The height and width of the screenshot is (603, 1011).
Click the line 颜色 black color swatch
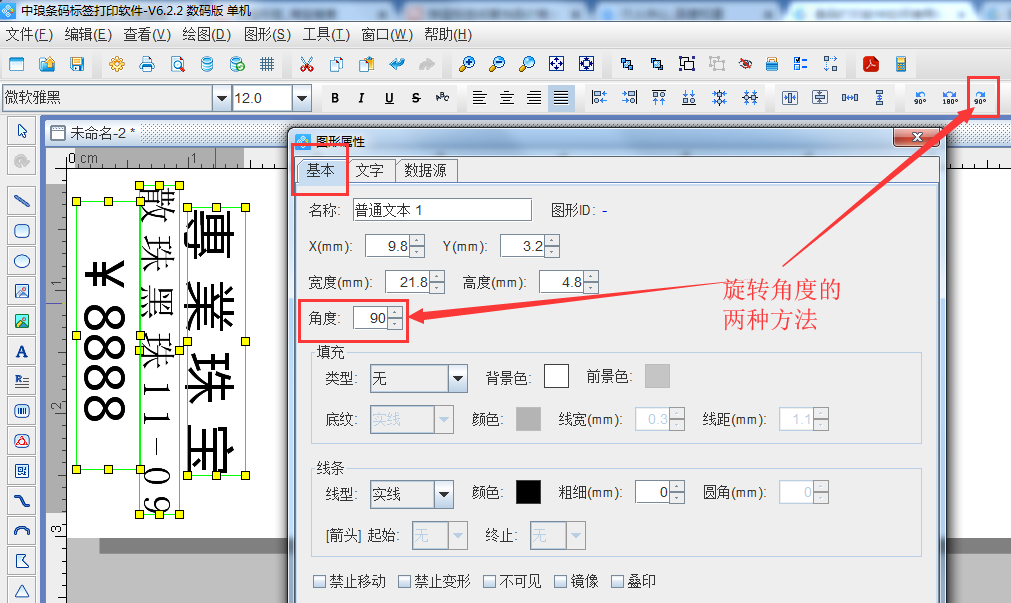pos(528,492)
